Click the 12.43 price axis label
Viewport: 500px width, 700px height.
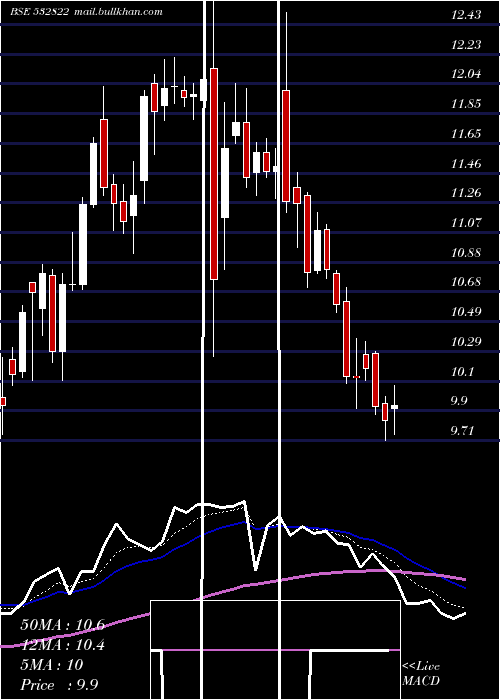[x=466, y=15]
